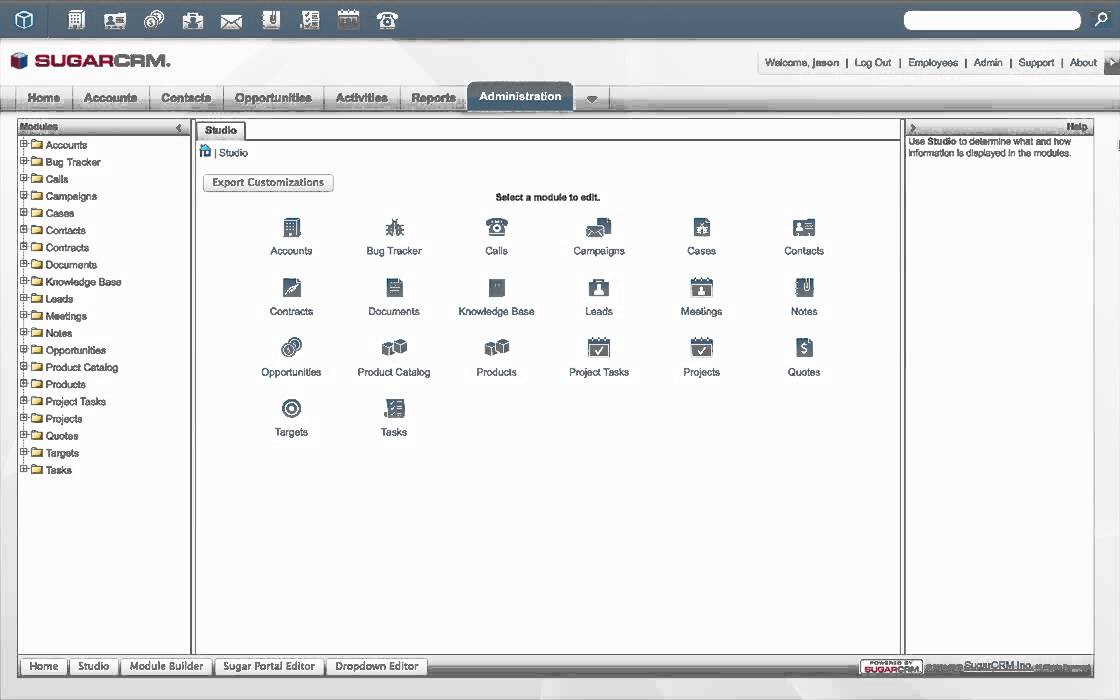1120x700 pixels.
Task: Select the Notes module icon
Action: coord(804,288)
